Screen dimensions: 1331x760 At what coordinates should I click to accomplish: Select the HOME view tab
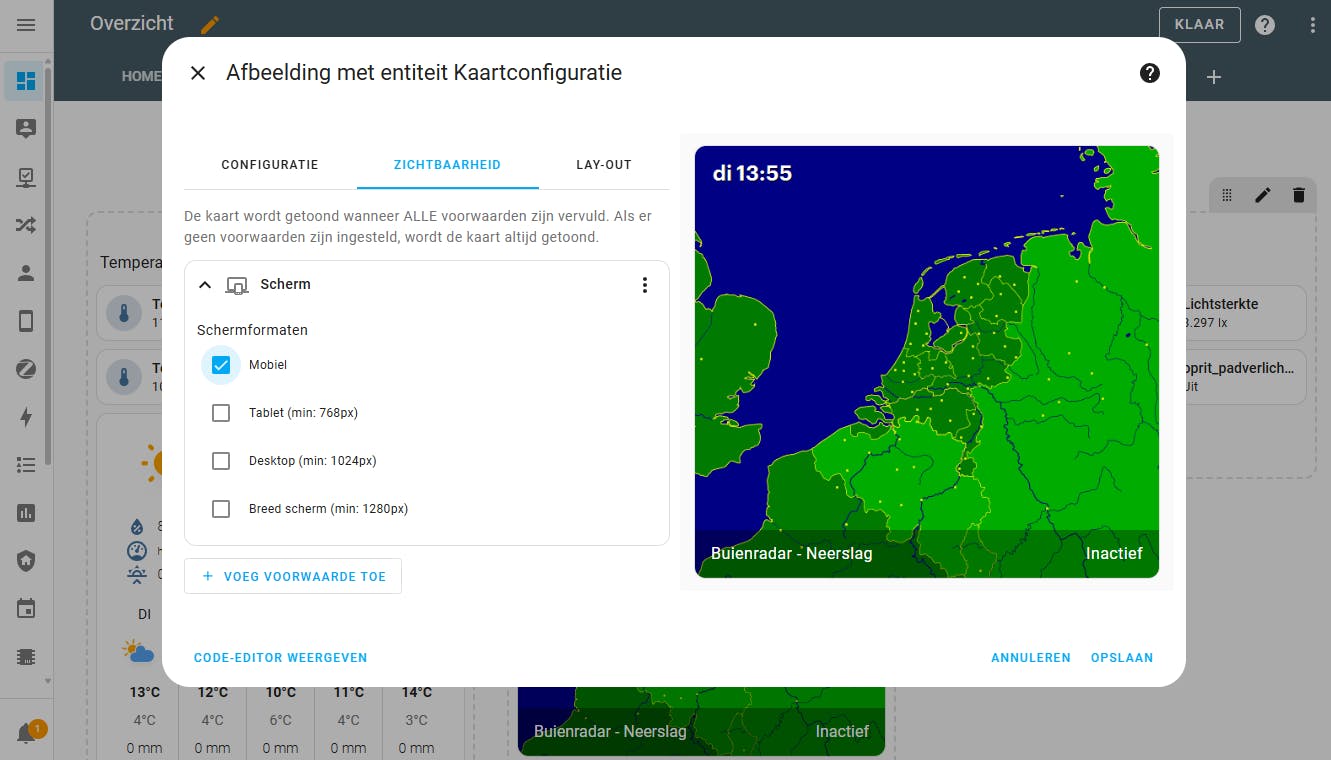coord(141,77)
